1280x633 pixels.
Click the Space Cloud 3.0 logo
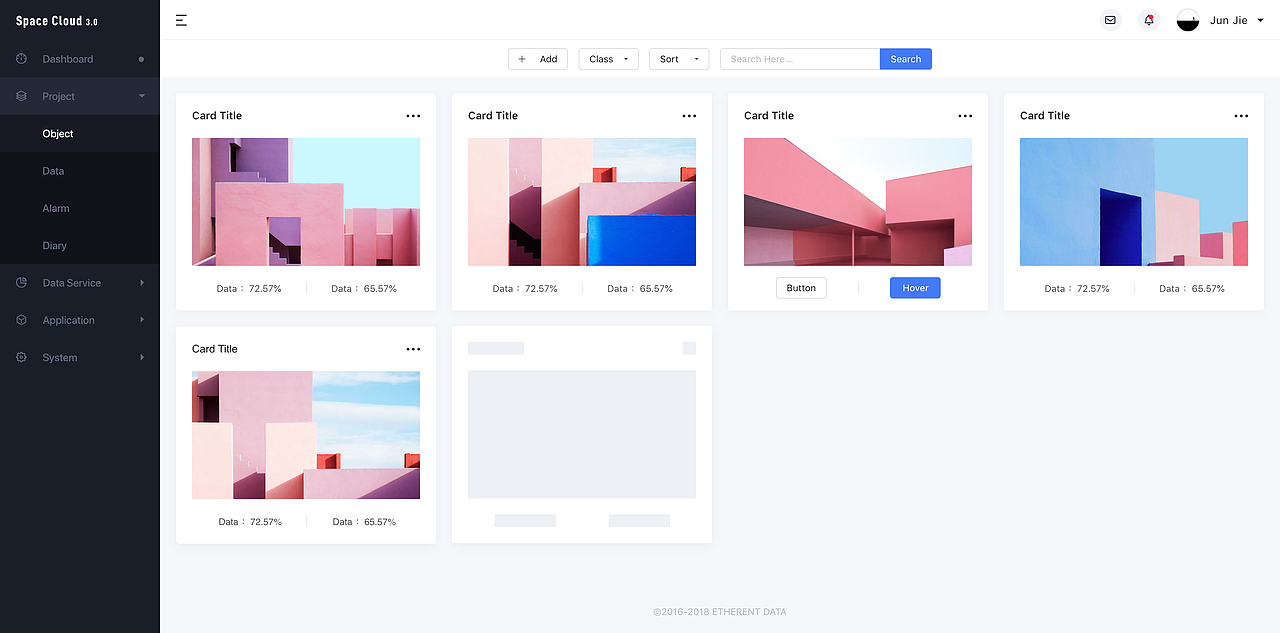[57, 21]
